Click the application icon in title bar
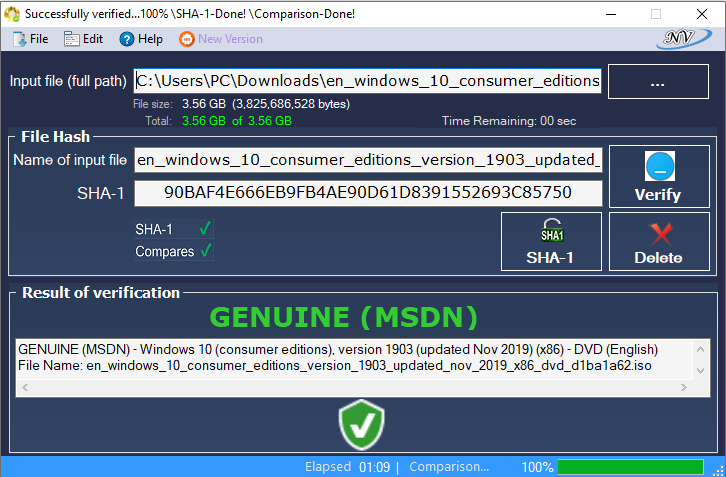Viewport: 726px width, 477px height. (12, 14)
